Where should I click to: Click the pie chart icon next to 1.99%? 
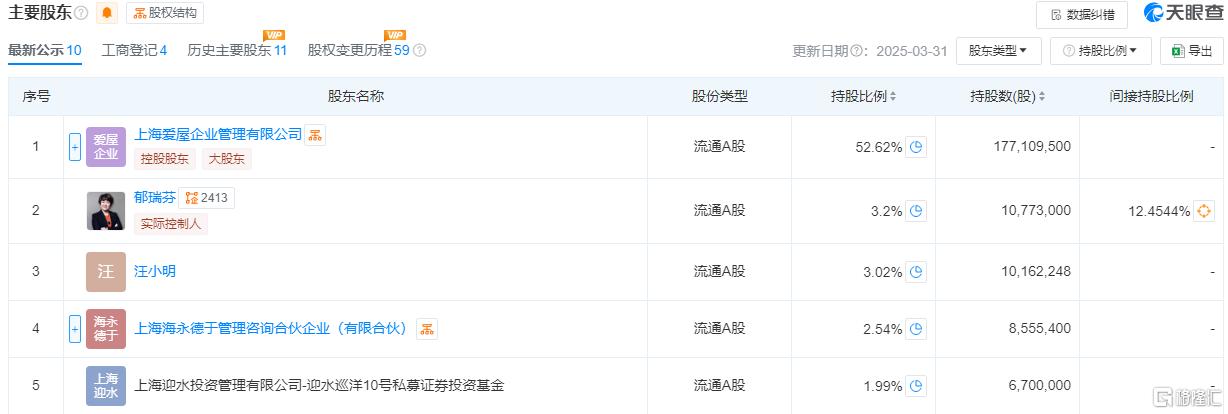916,386
